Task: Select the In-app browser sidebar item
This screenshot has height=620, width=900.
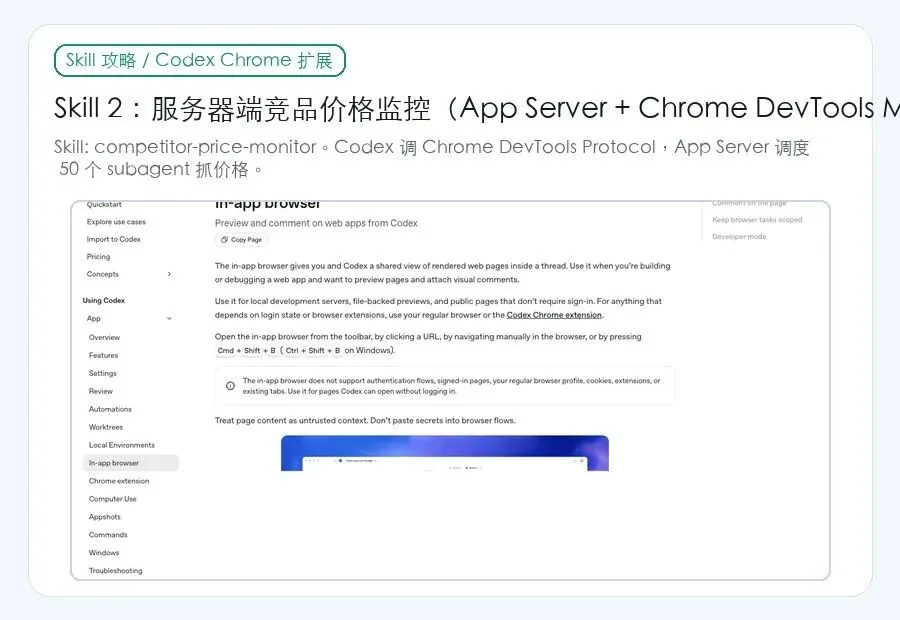Action: pyautogui.click(x=131, y=463)
